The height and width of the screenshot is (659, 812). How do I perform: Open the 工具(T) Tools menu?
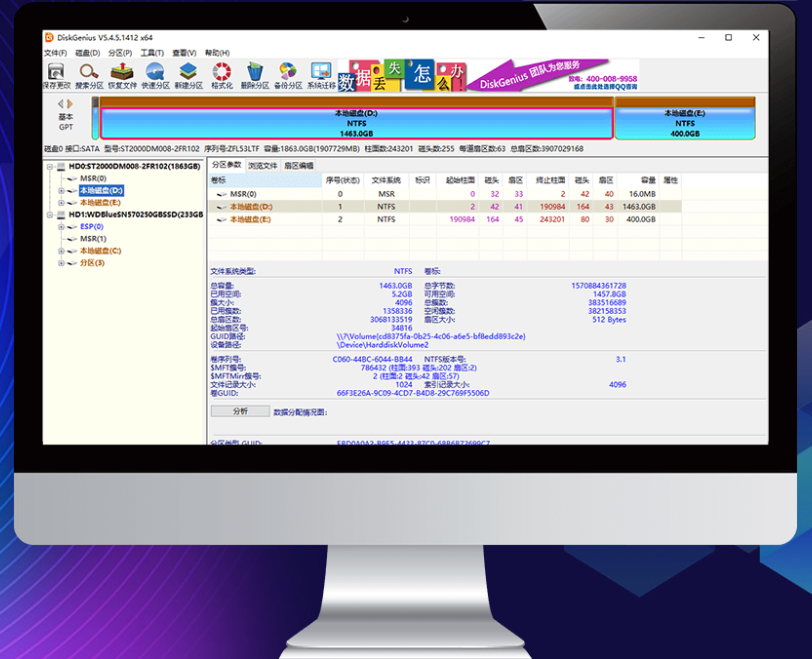pos(152,53)
